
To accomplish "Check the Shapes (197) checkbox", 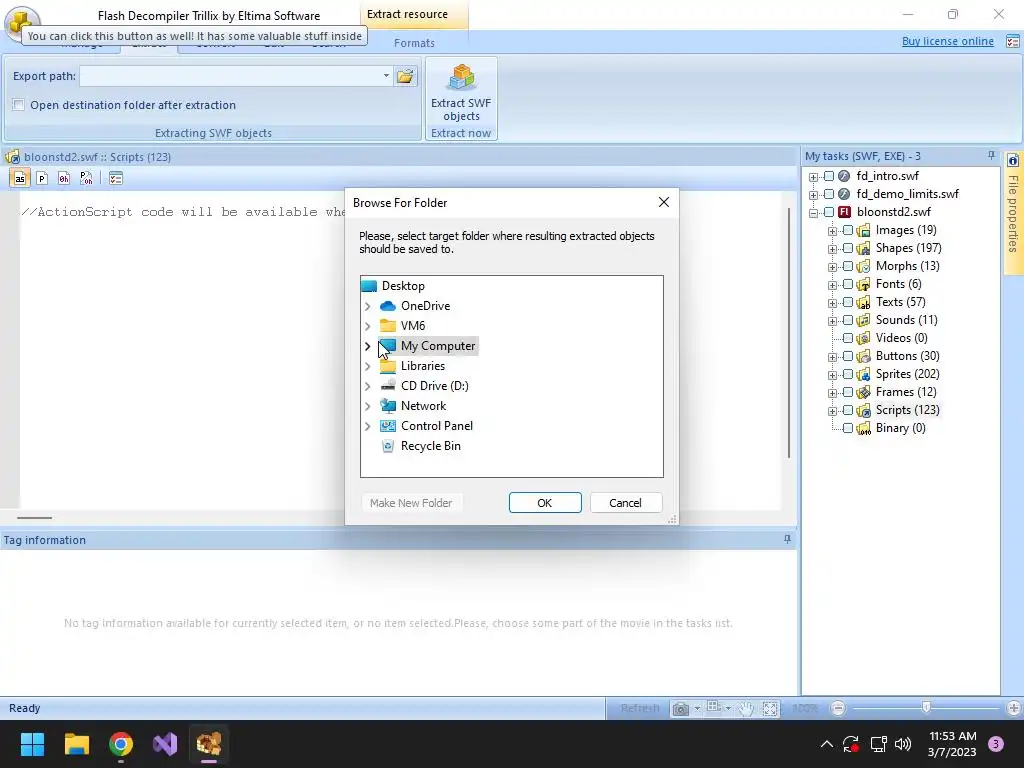I will pyautogui.click(x=848, y=248).
